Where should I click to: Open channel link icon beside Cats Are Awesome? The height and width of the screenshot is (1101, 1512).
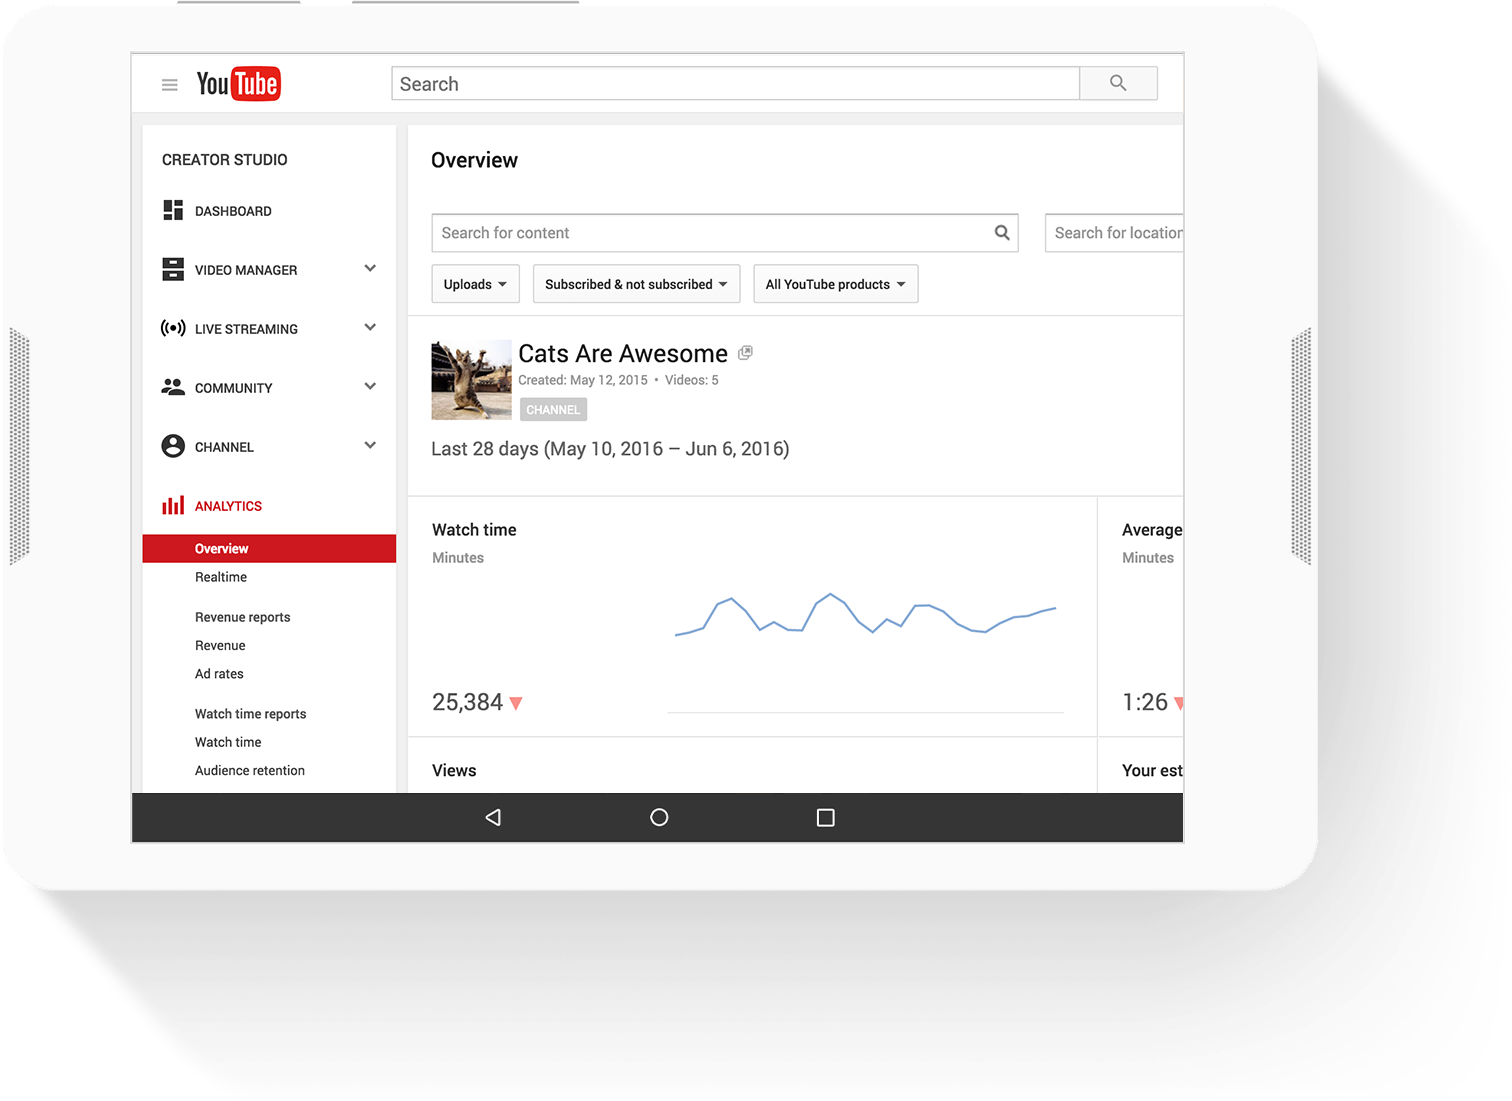pyautogui.click(x=745, y=353)
